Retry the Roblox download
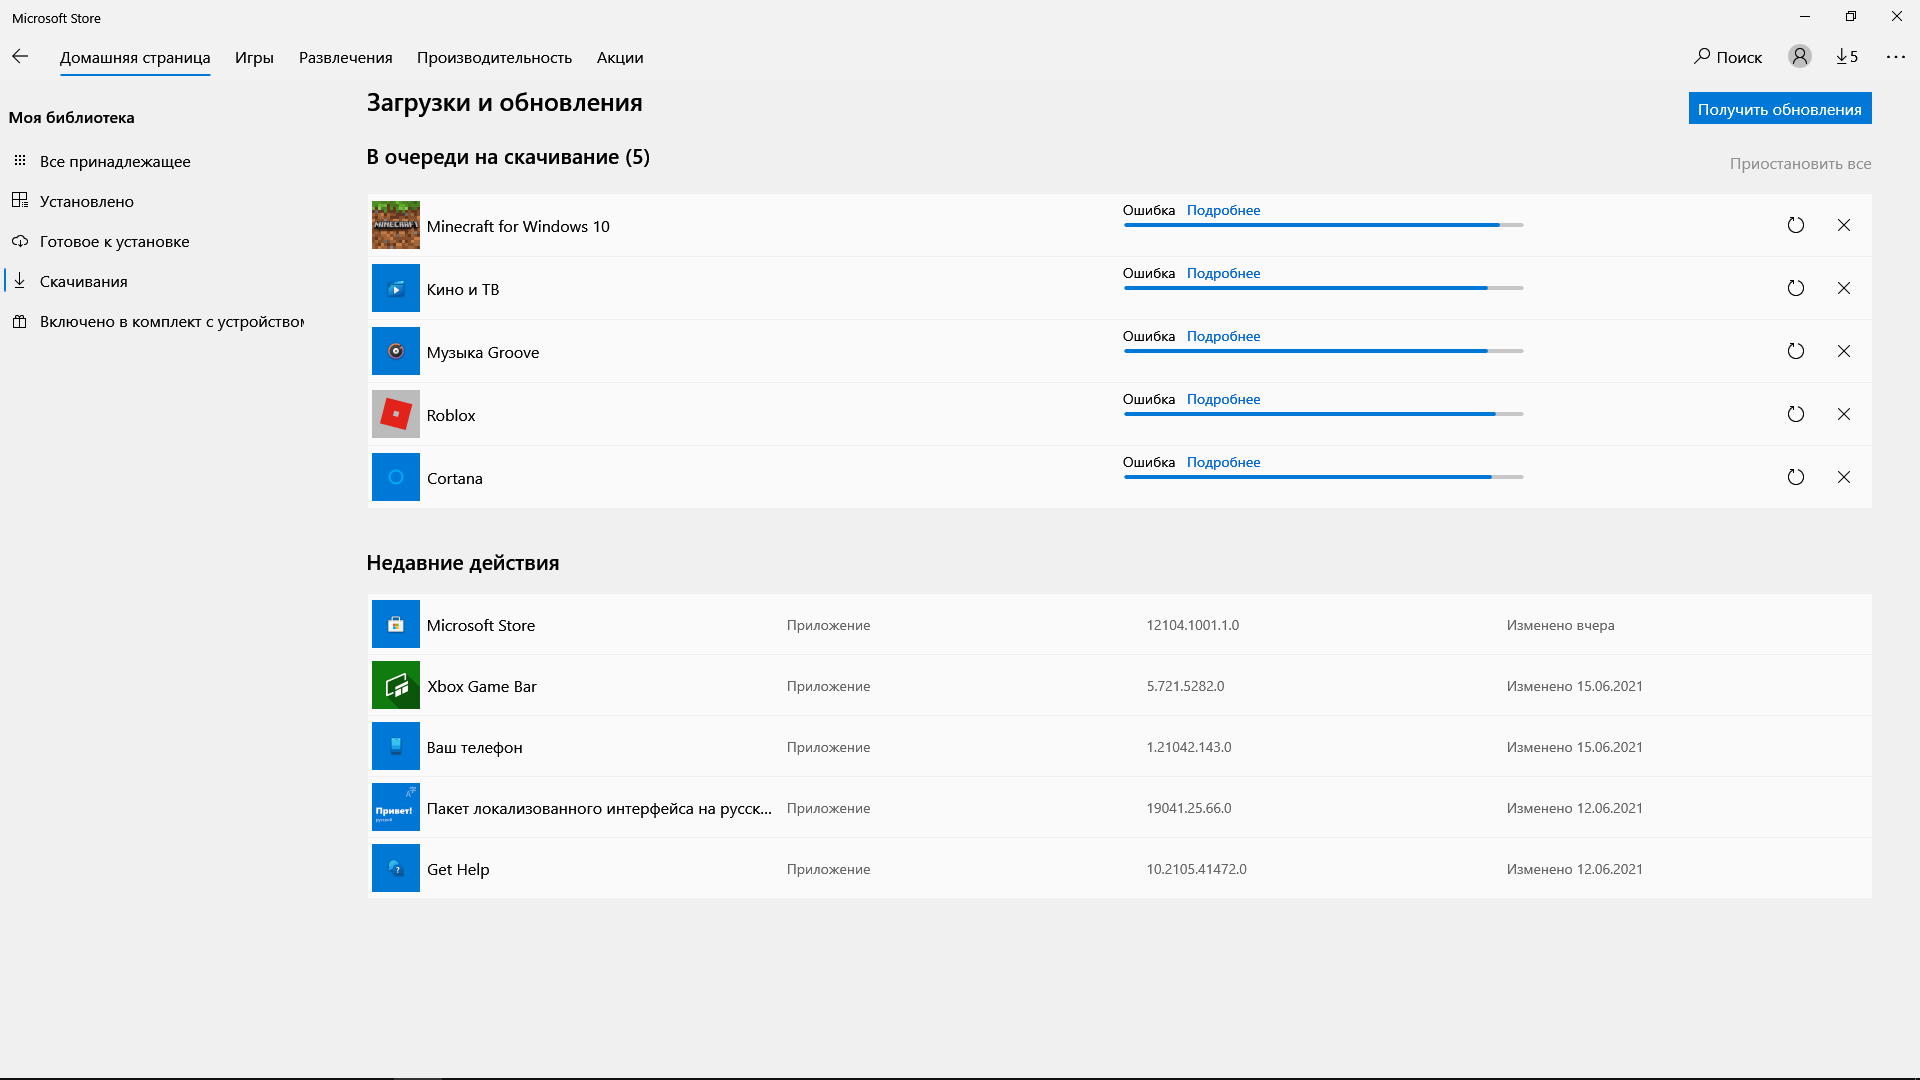This screenshot has height=1080, width=1920. coord(1795,414)
